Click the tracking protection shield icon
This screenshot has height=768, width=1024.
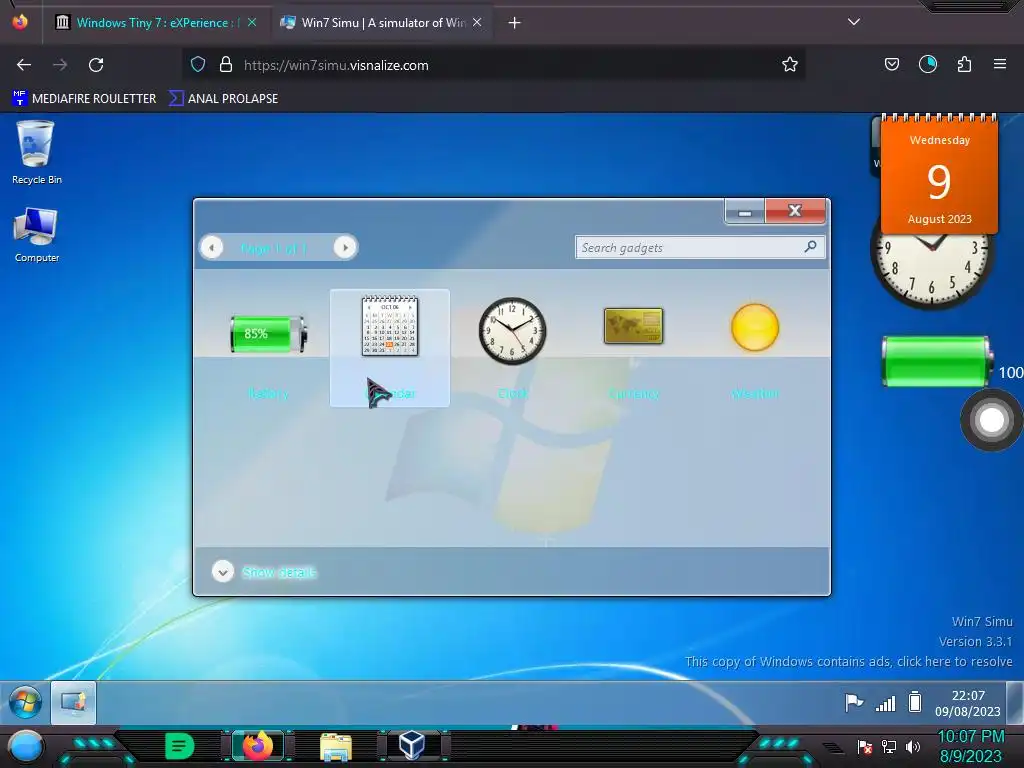coord(198,65)
